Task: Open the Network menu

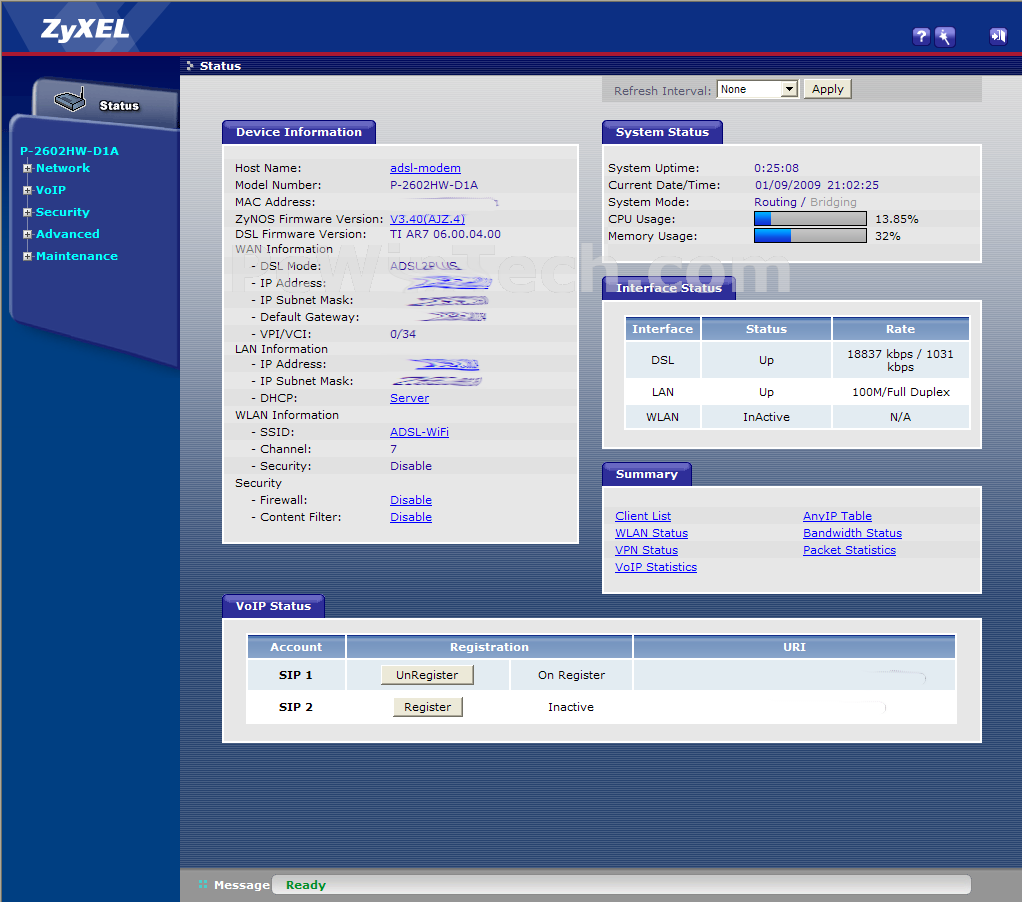Action: pyautogui.click(x=63, y=168)
